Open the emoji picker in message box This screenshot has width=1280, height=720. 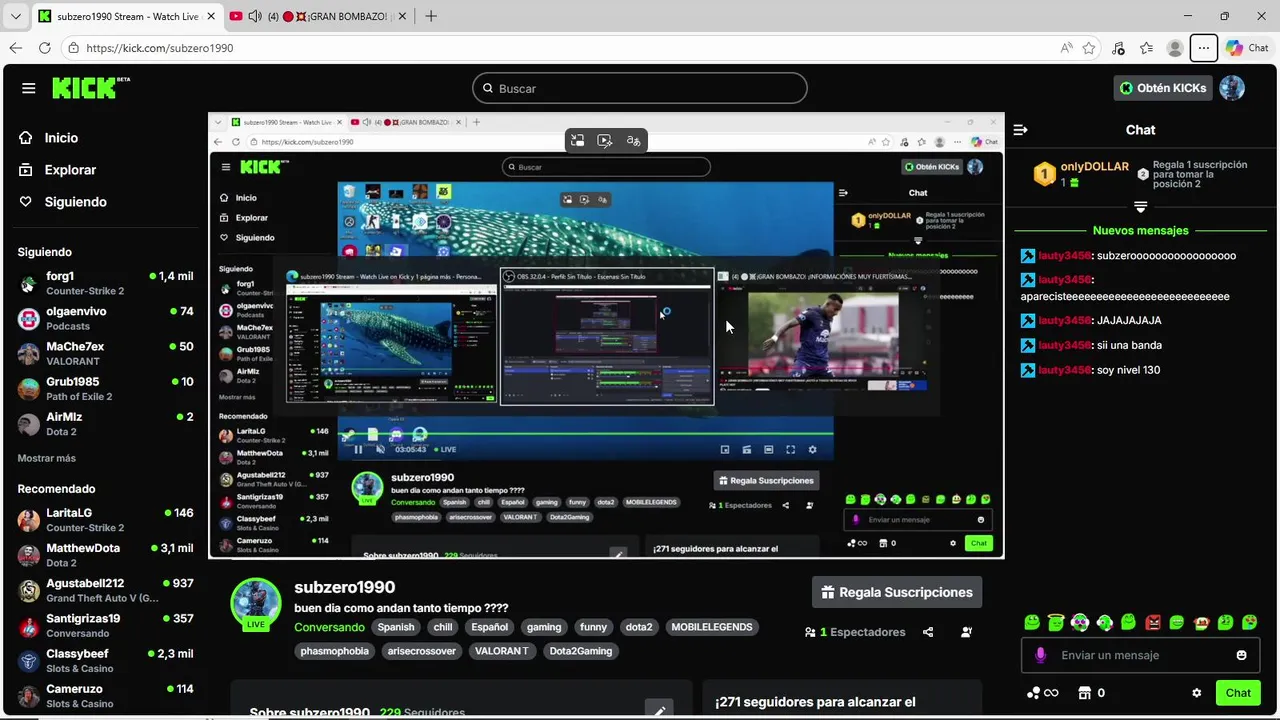point(1242,655)
